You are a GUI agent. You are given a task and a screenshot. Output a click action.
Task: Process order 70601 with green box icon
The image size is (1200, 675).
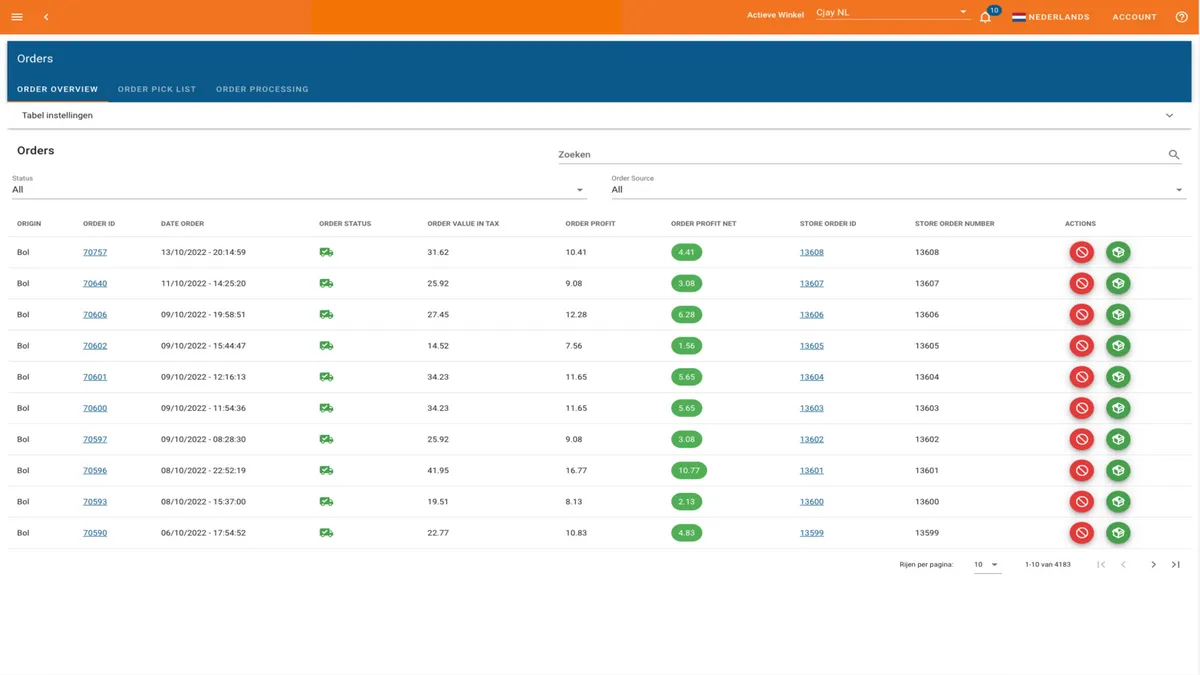click(1118, 377)
